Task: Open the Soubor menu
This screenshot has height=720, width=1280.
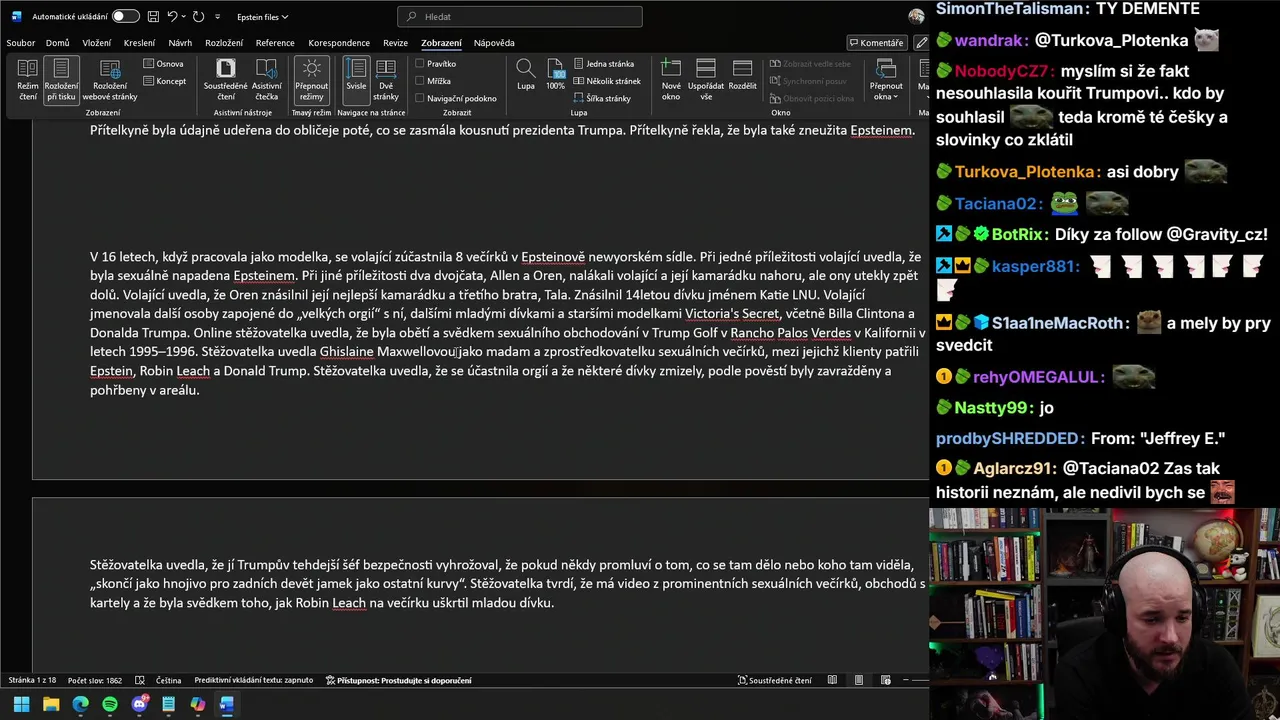Action: 21,43
